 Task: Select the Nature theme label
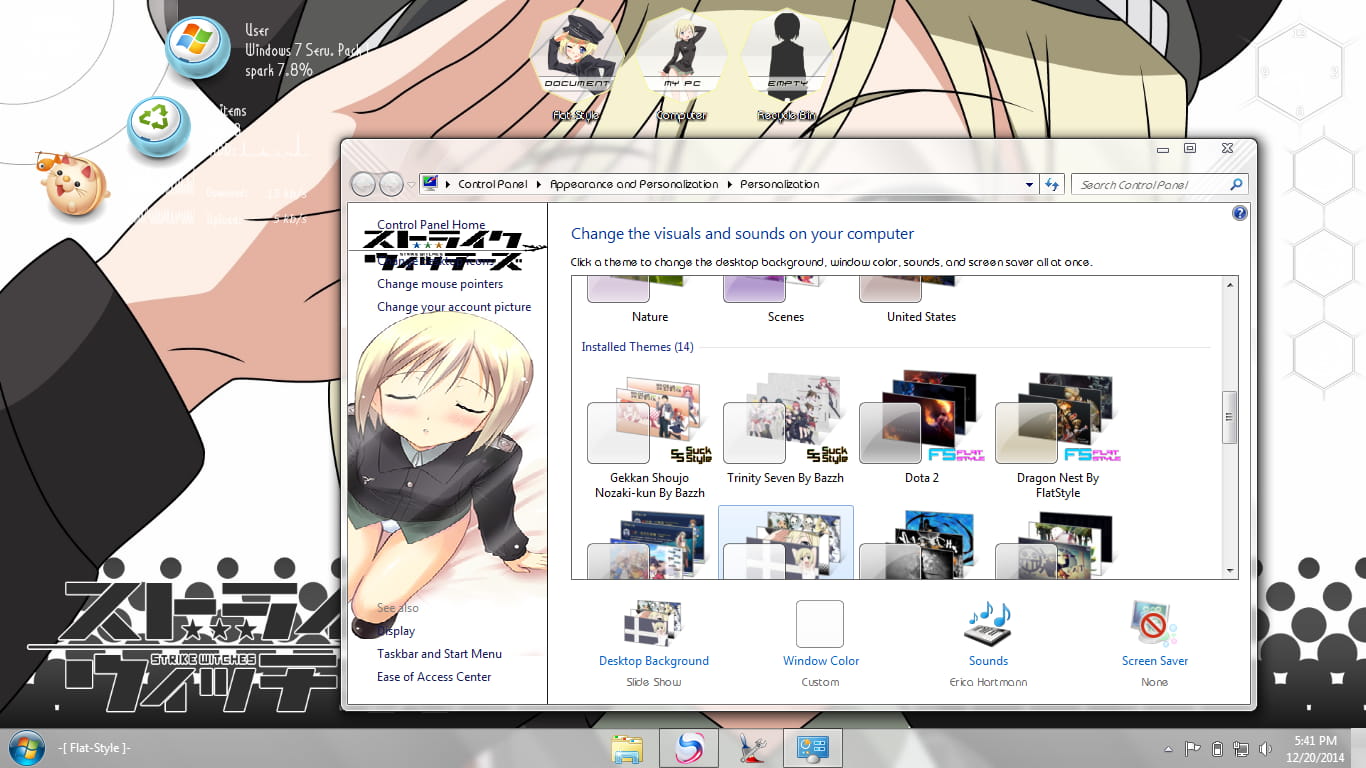point(650,317)
